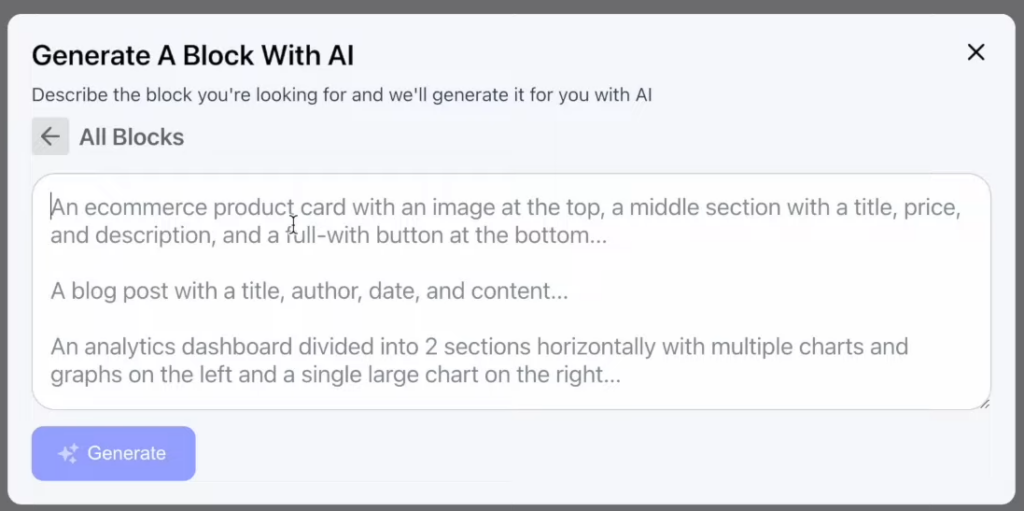The height and width of the screenshot is (511, 1024).
Task: Click the back arrow beside All Blocks
Action: pyautogui.click(x=50, y=137)
